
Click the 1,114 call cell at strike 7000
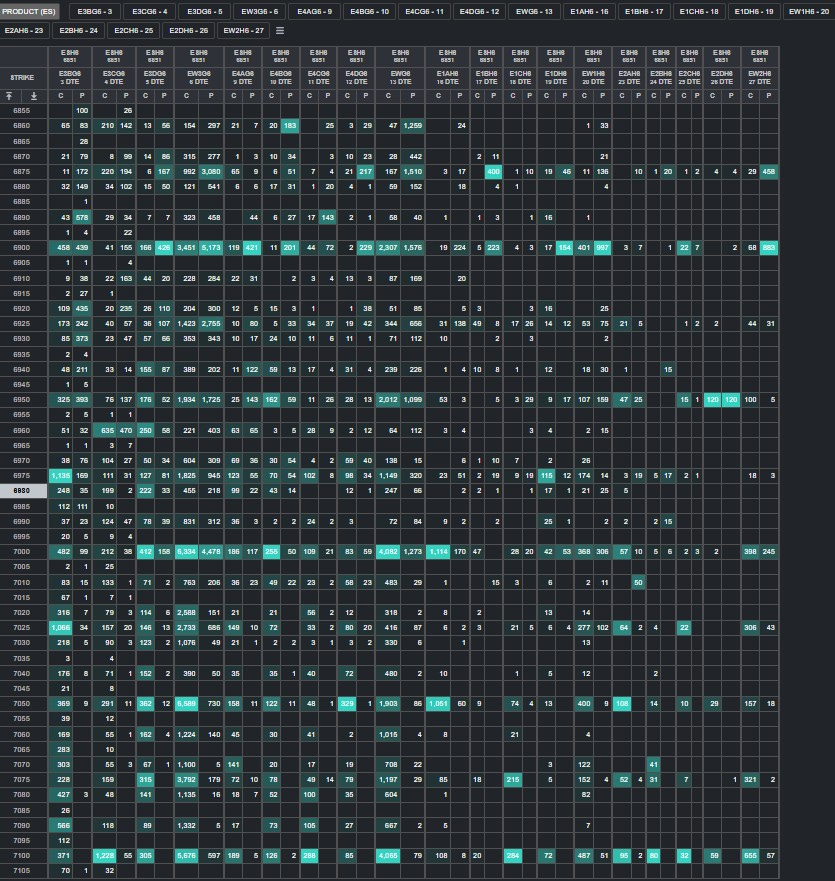tap(438, 552)
